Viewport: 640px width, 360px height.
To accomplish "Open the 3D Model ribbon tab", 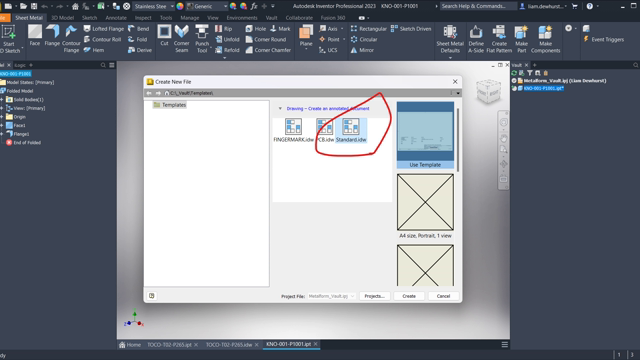I will (62, 18).
